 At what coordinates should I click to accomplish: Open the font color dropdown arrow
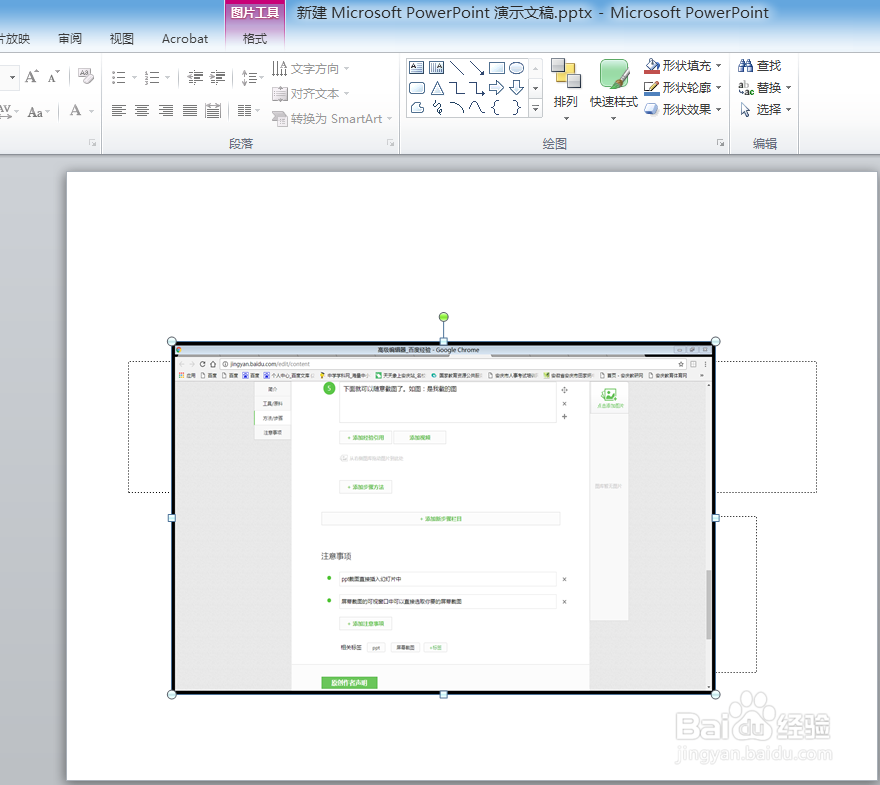tap(91, 111)
